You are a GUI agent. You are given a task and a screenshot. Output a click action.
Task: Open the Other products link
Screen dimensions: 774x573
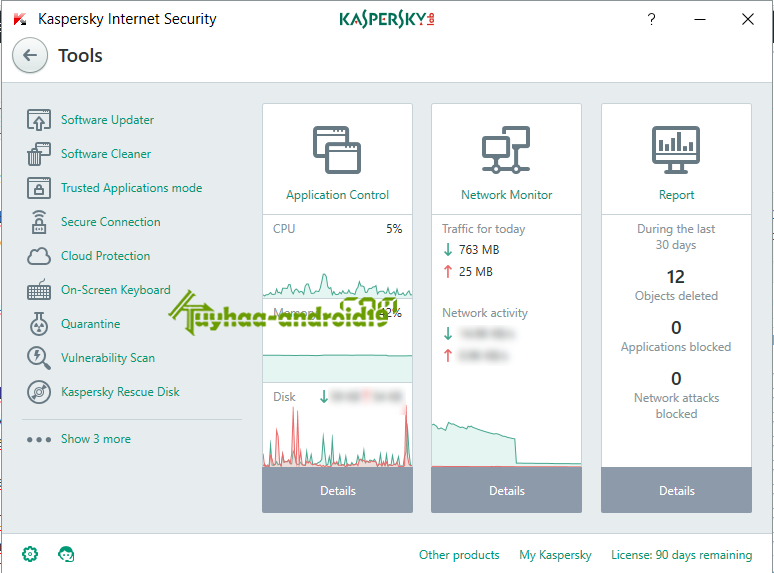pos(459,555)
